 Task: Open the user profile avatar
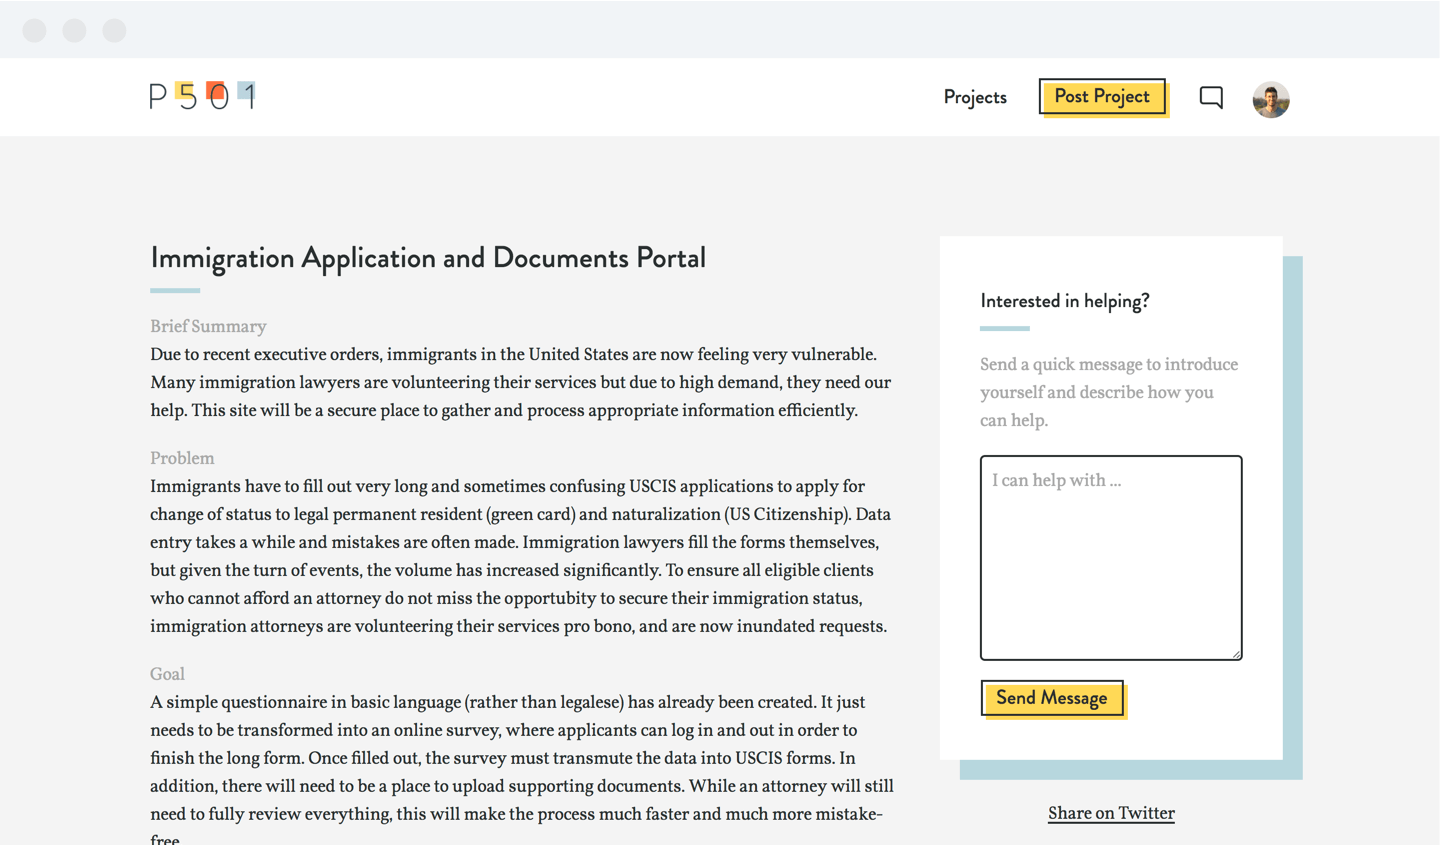coord(1271,99)
